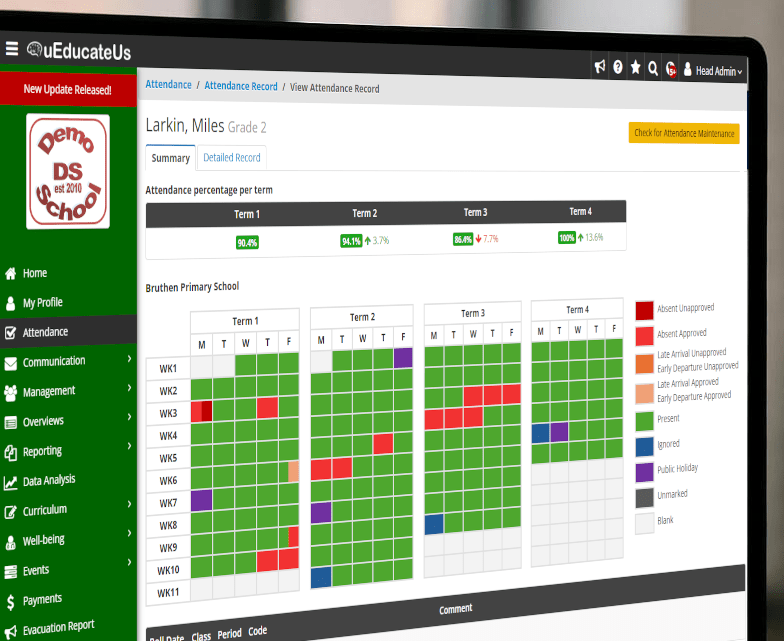The image size is (784, 641).
Task: Click the megaphone announcements icon
Action: coord(600,68)
